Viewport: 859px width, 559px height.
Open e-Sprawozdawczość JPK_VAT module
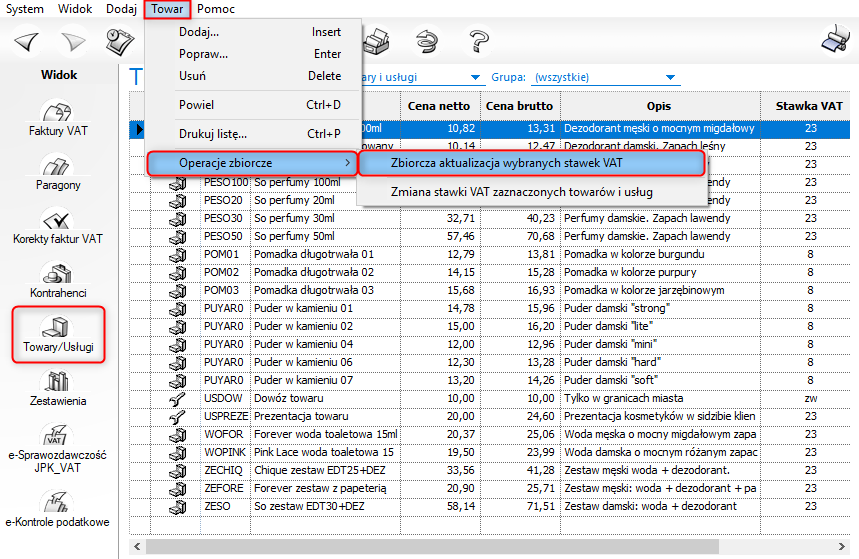point(58,447)
